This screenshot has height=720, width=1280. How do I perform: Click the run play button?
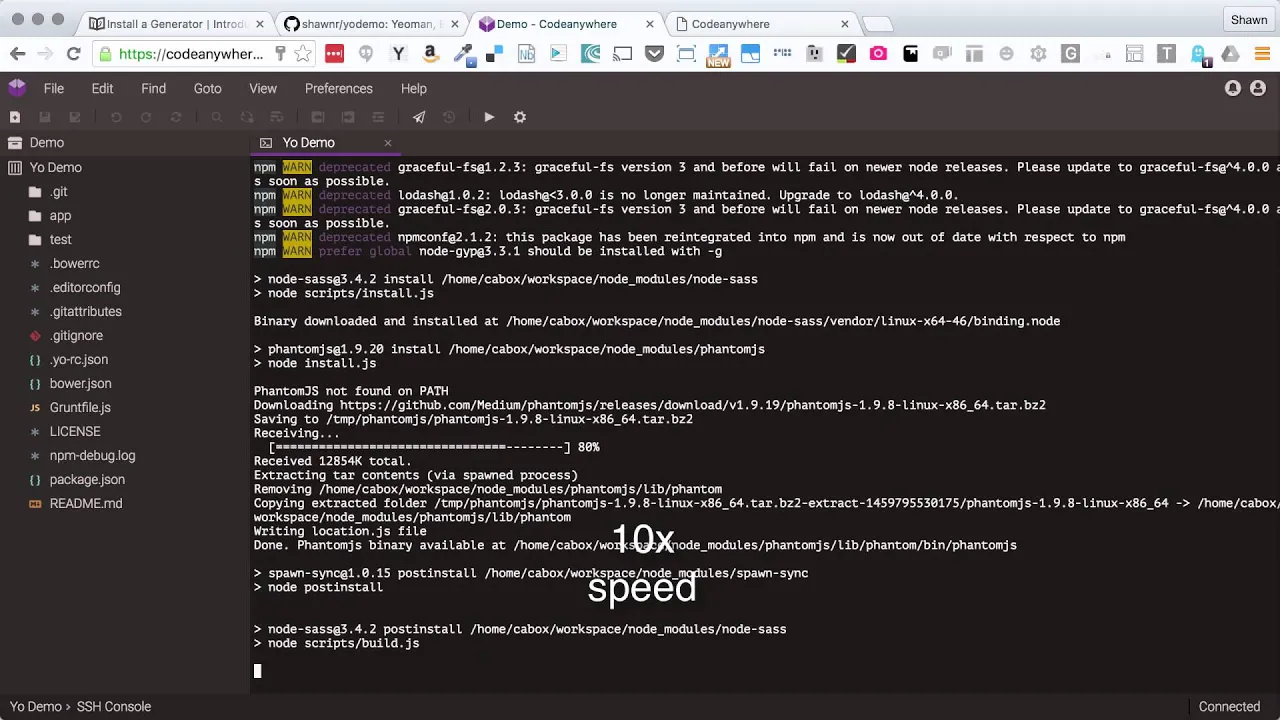click(x=489, y=117)
